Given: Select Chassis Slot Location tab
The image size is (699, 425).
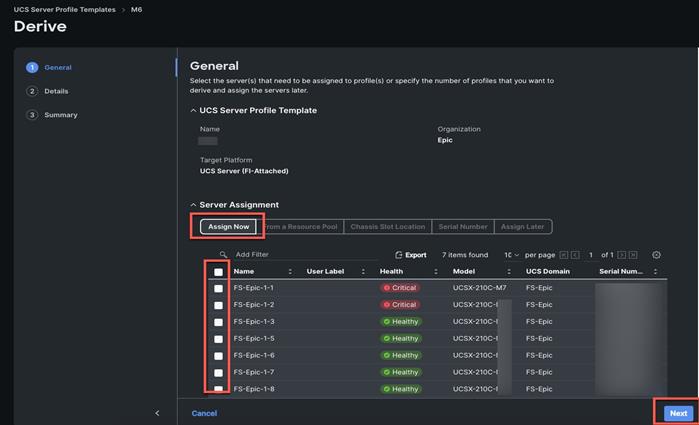Looking at the screenshot, I should pos(387,227).
